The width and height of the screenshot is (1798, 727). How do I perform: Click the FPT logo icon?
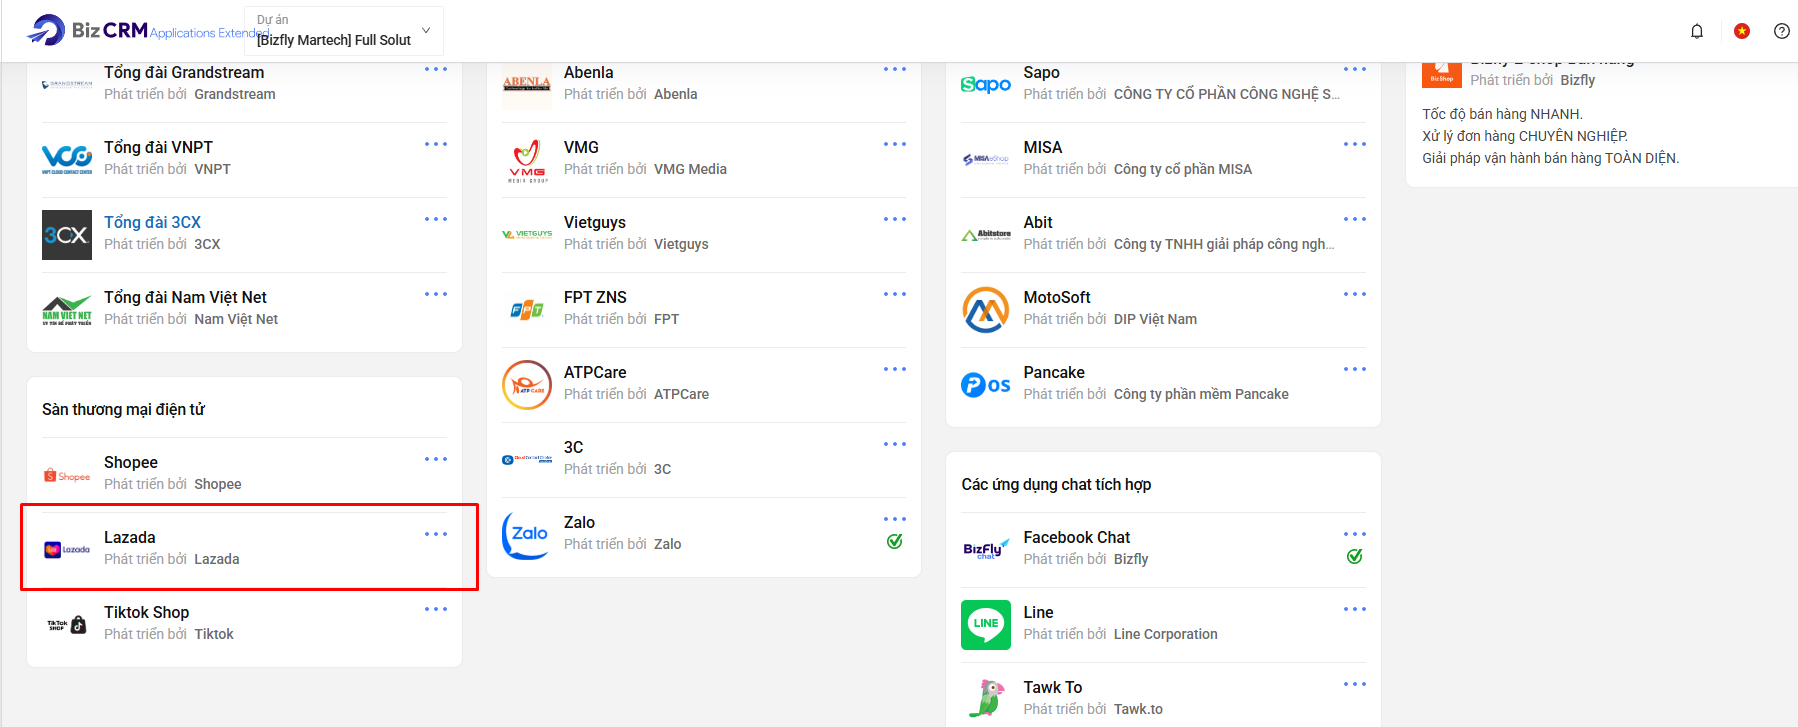[x=527, y=310]
